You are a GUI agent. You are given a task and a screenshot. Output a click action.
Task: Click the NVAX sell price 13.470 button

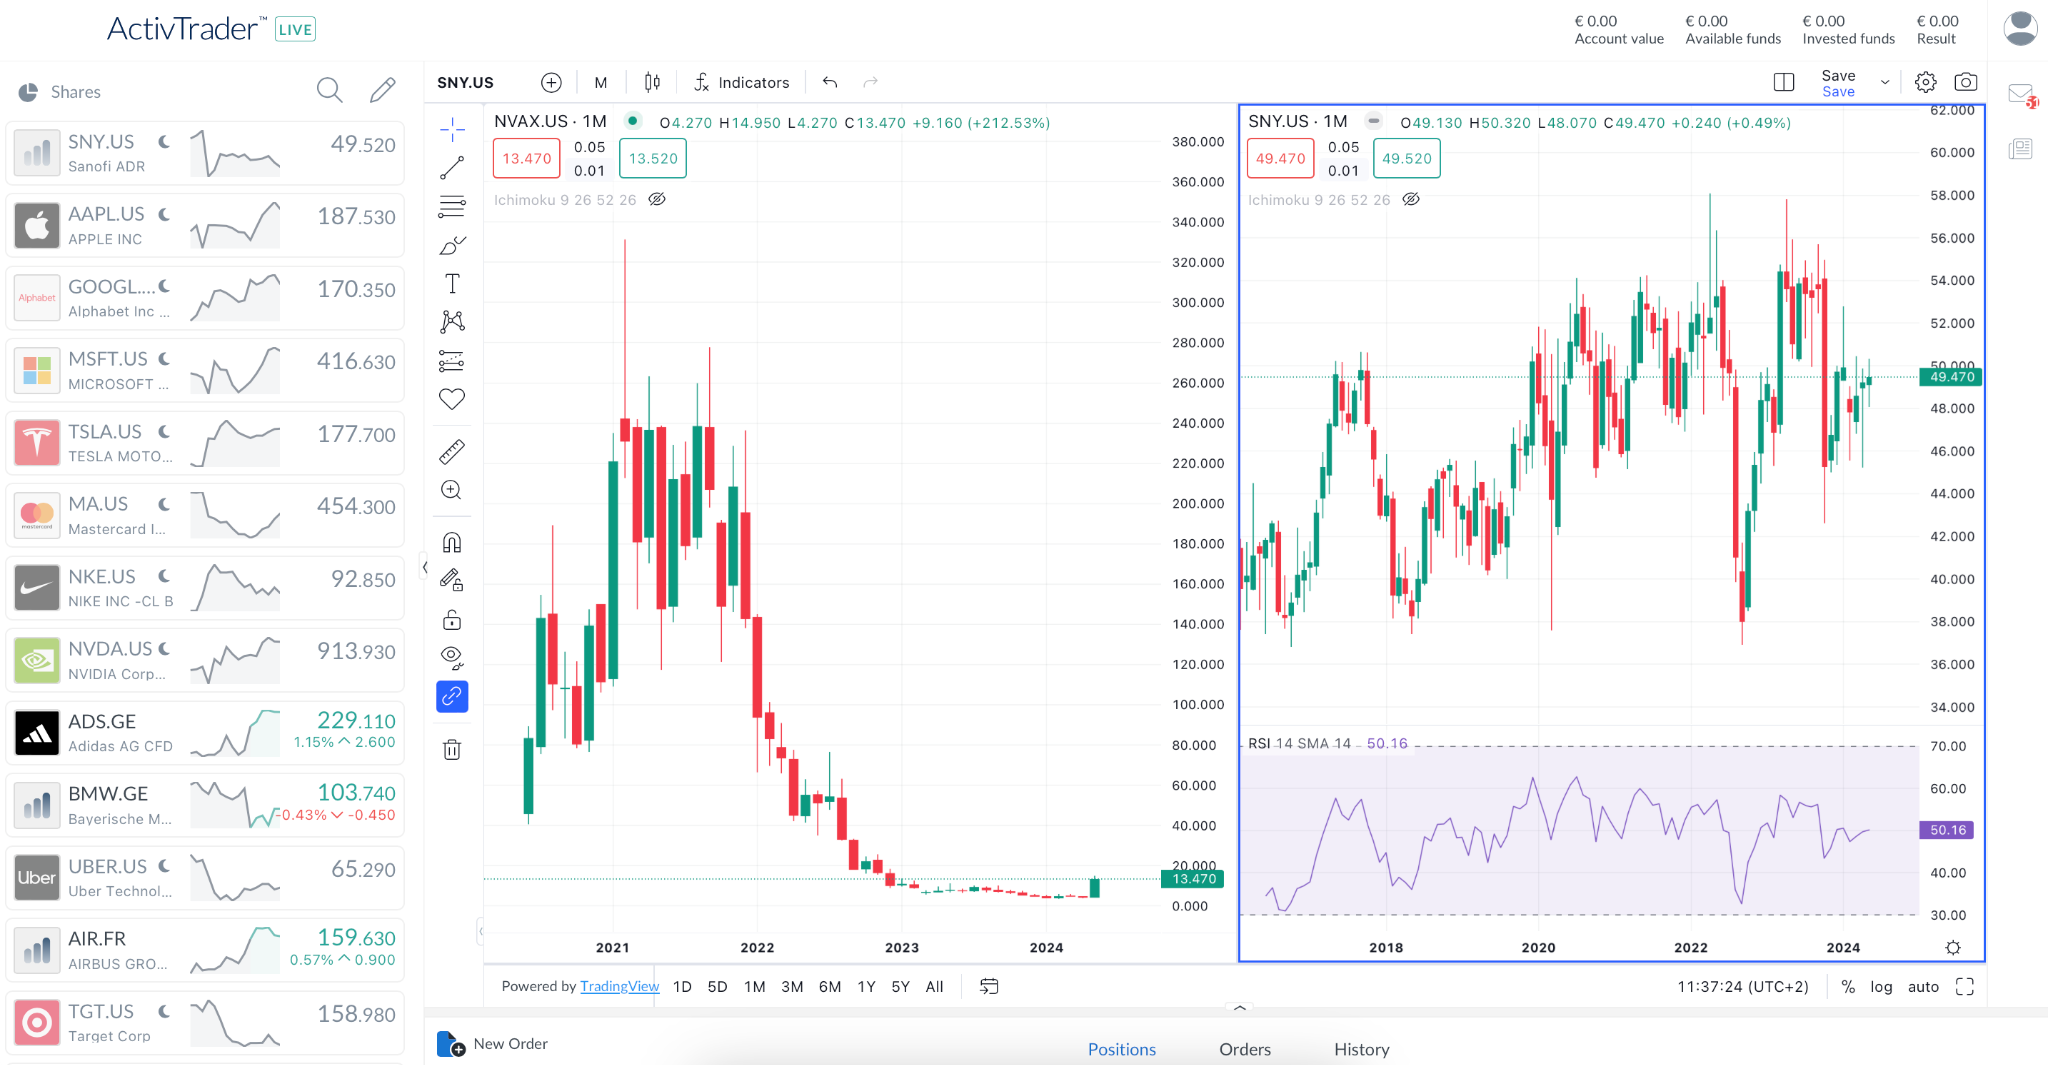click(527, 158)
